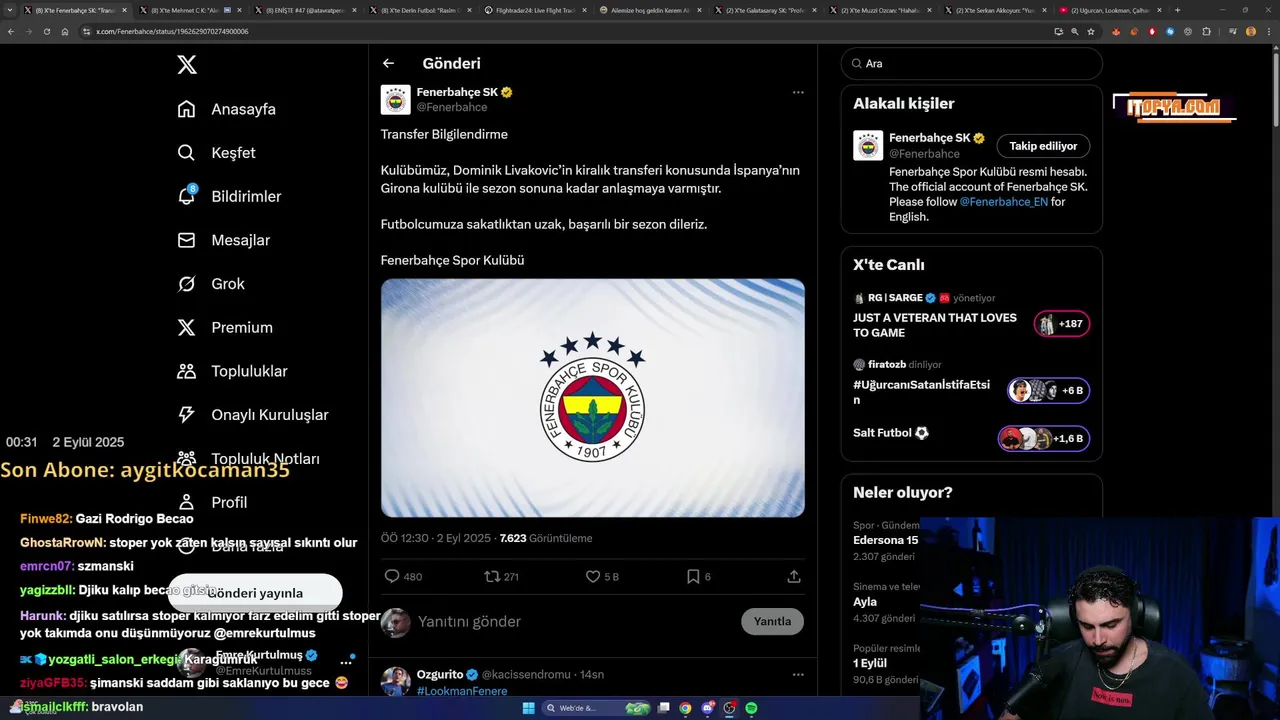The image size is (1280, 720).
Task: Open Task View in the taskbar
Action: 664,708
